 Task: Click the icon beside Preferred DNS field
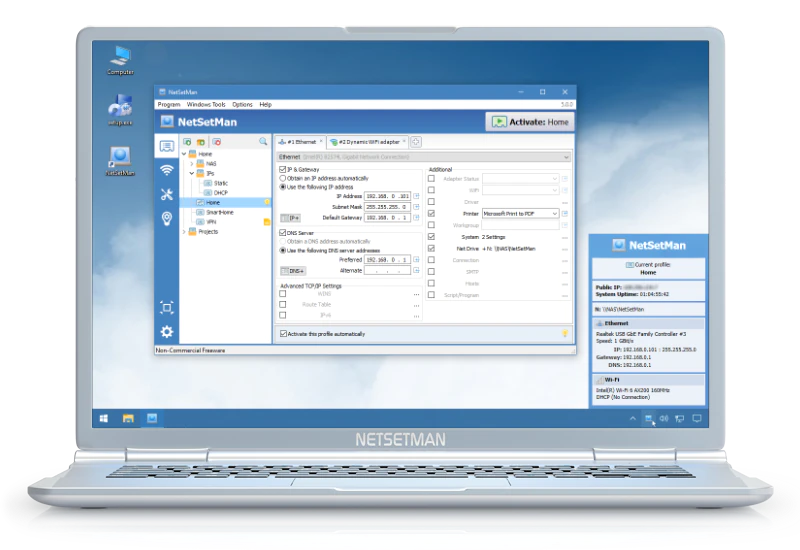[416, 260]
